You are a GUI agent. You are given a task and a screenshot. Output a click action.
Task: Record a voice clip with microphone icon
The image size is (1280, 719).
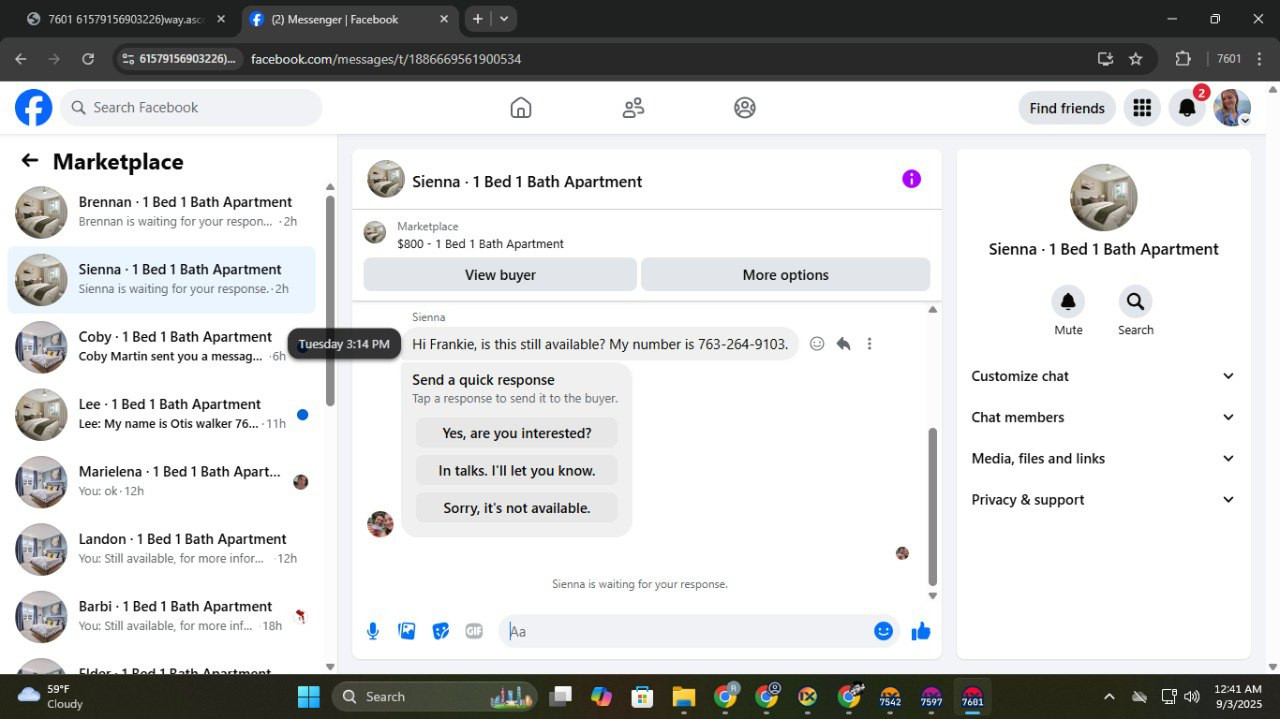(x=373, y=631)
